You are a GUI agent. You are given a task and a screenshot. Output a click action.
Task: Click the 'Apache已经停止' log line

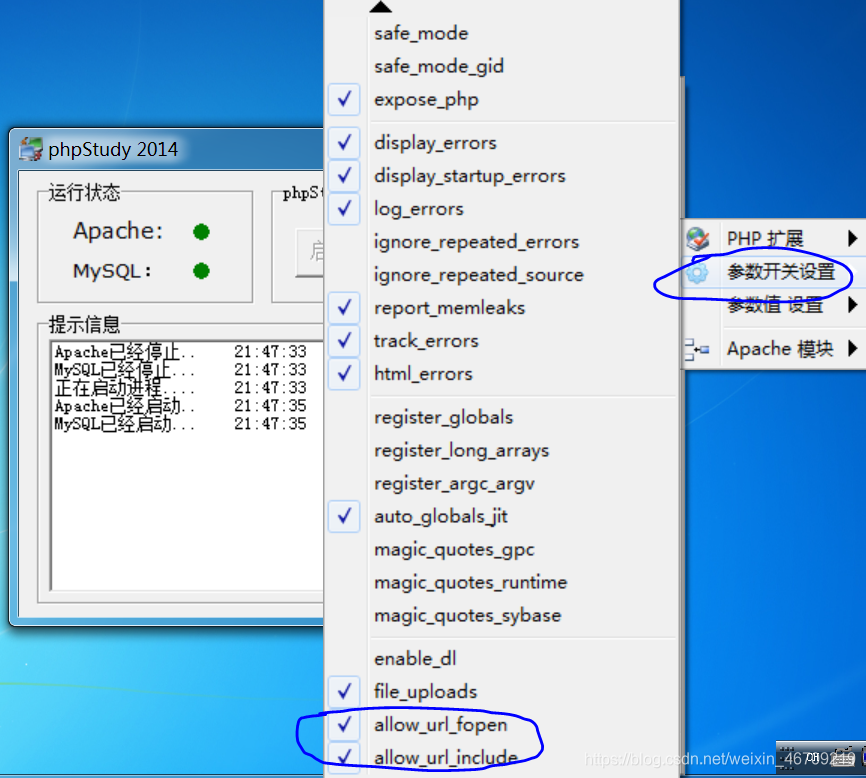[180, 352]
